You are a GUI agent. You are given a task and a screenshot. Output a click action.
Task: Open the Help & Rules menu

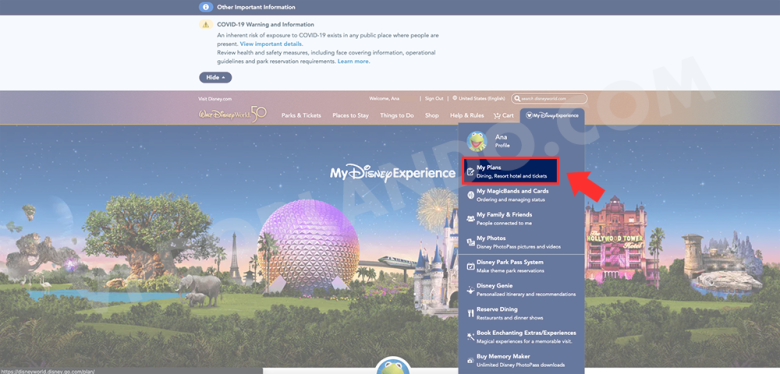click(x=467, y=115)
